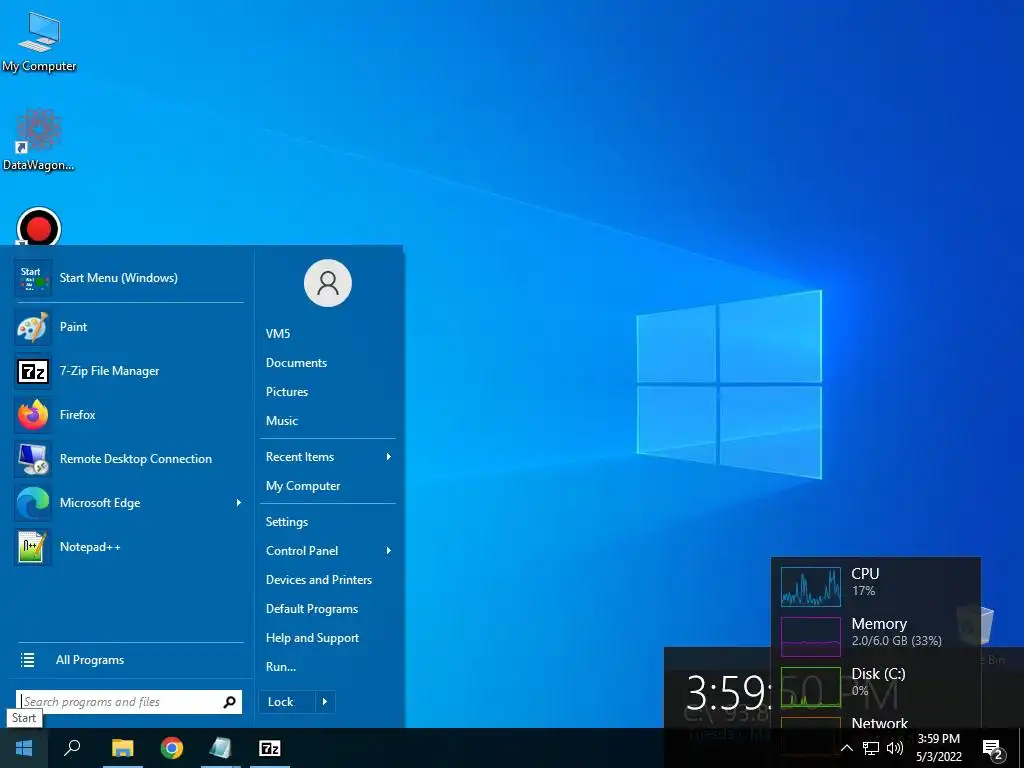Open taskbar search magnifier
The image size is (1024, 768).
[72, 748]
